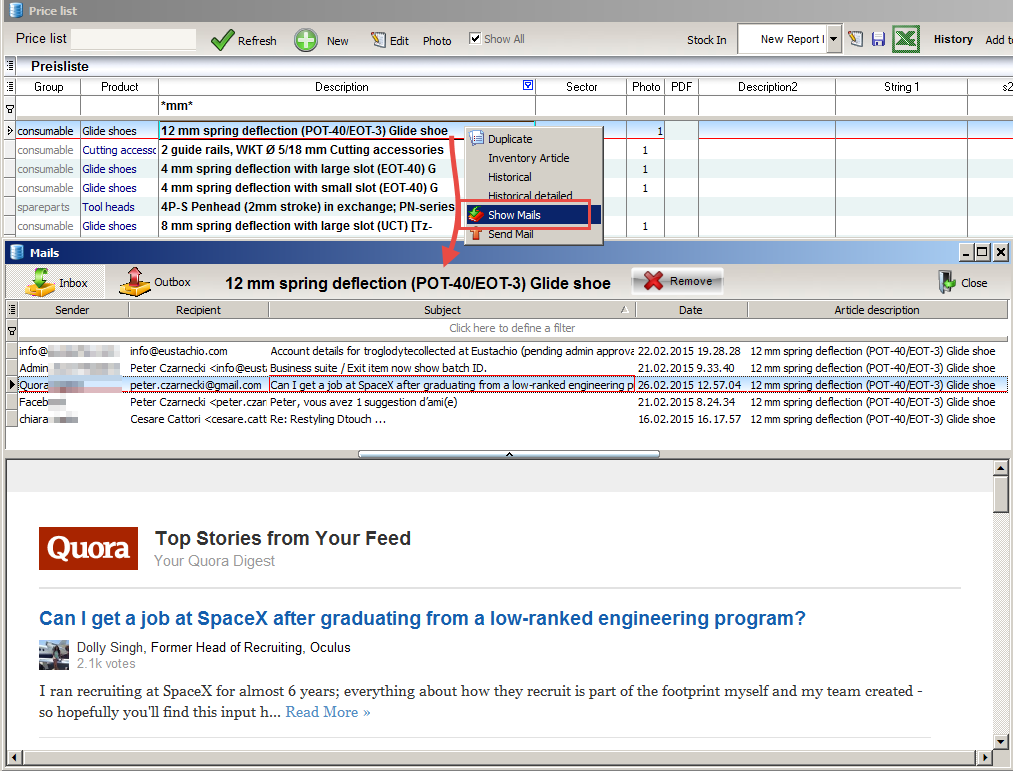Screen dimensions: 1013x771
Task: Click the blue floppy disk save icon
Action: coord(878,39)
